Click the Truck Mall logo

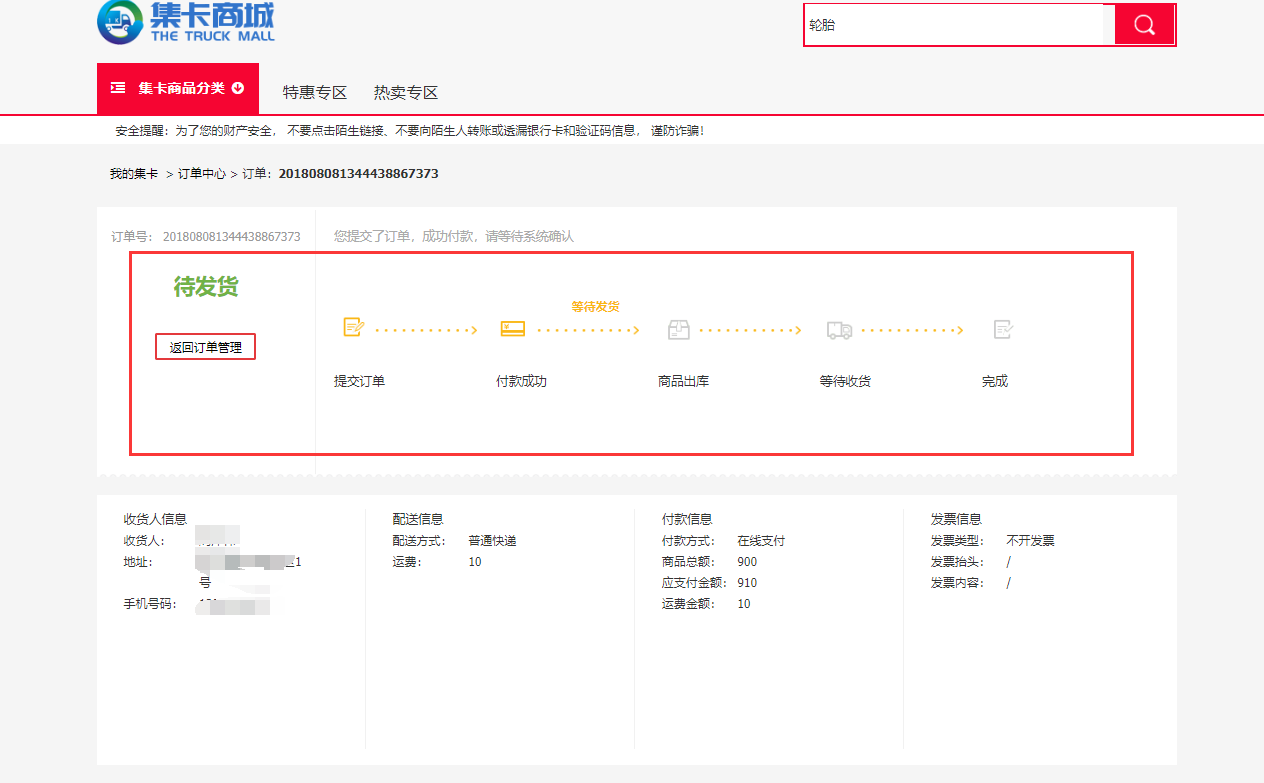186,22
